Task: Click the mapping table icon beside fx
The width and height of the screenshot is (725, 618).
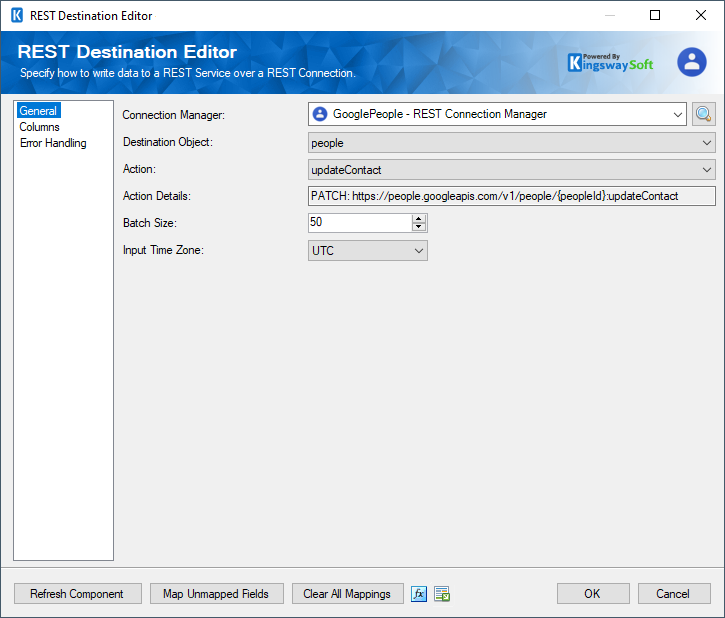Action: point(442,594)
